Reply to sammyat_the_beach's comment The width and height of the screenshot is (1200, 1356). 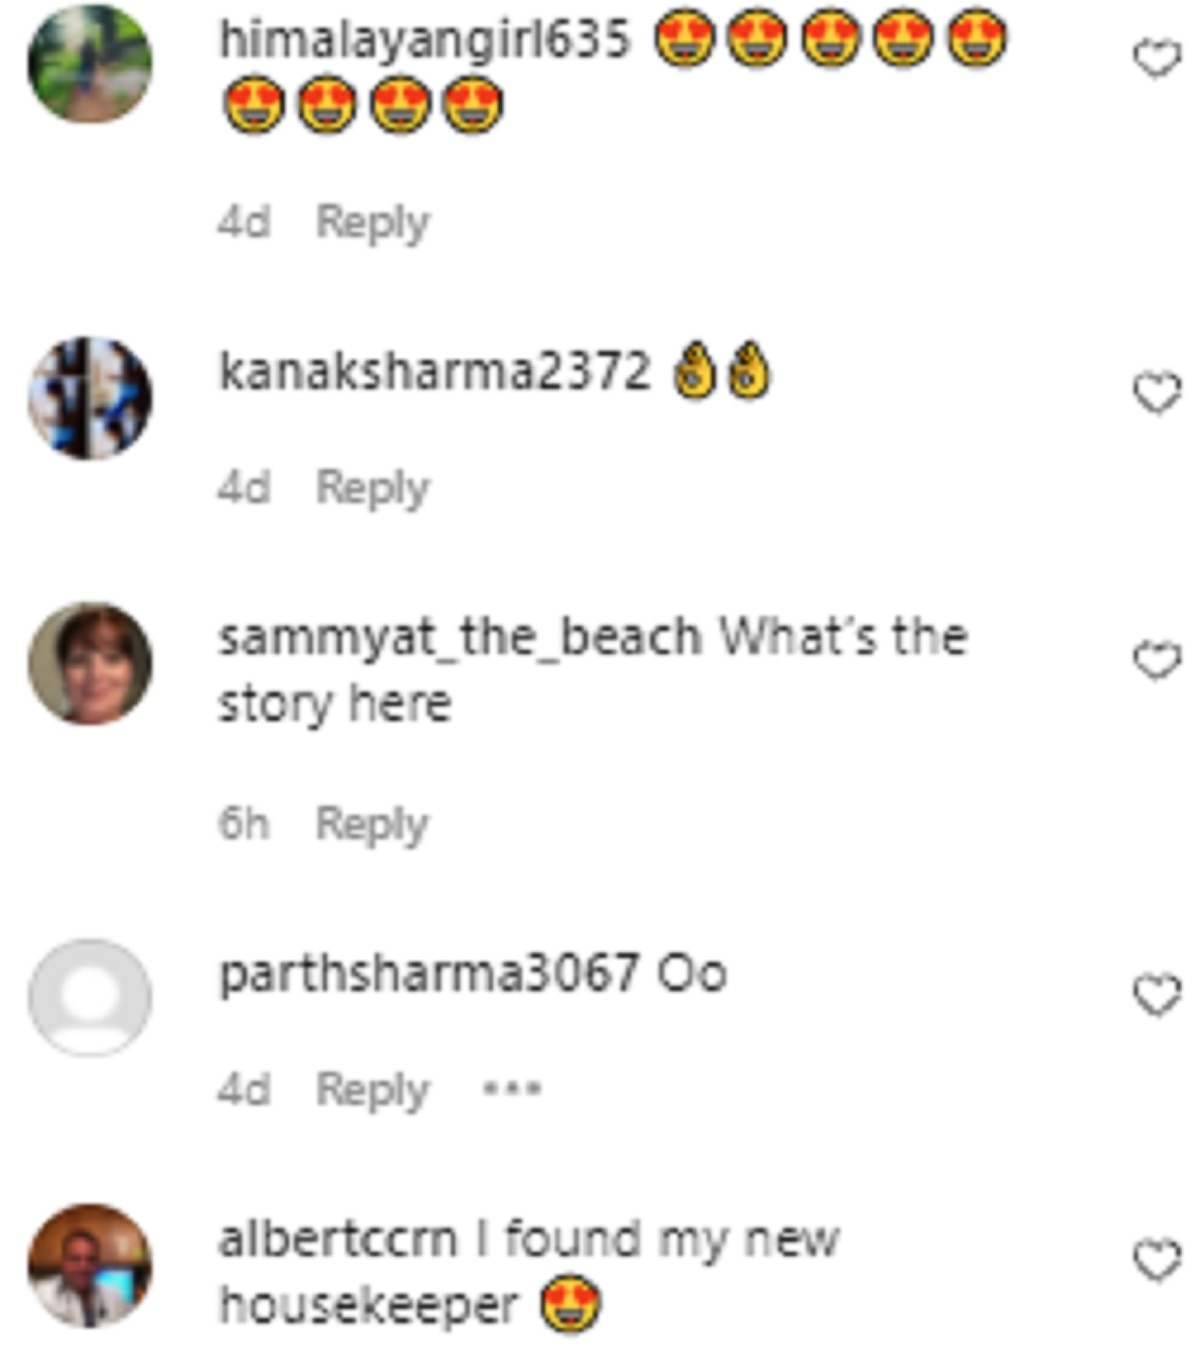pos(372,824)
